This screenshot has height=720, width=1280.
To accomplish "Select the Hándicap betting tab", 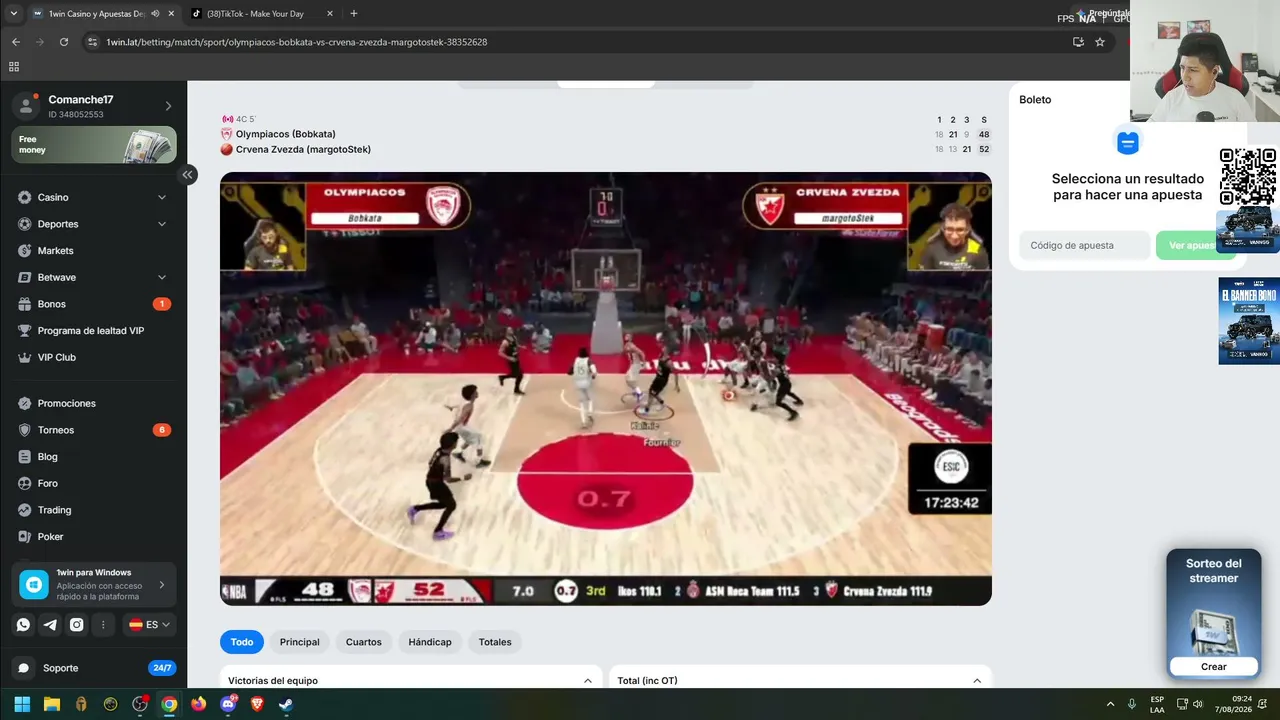I will tap(430, 642).
